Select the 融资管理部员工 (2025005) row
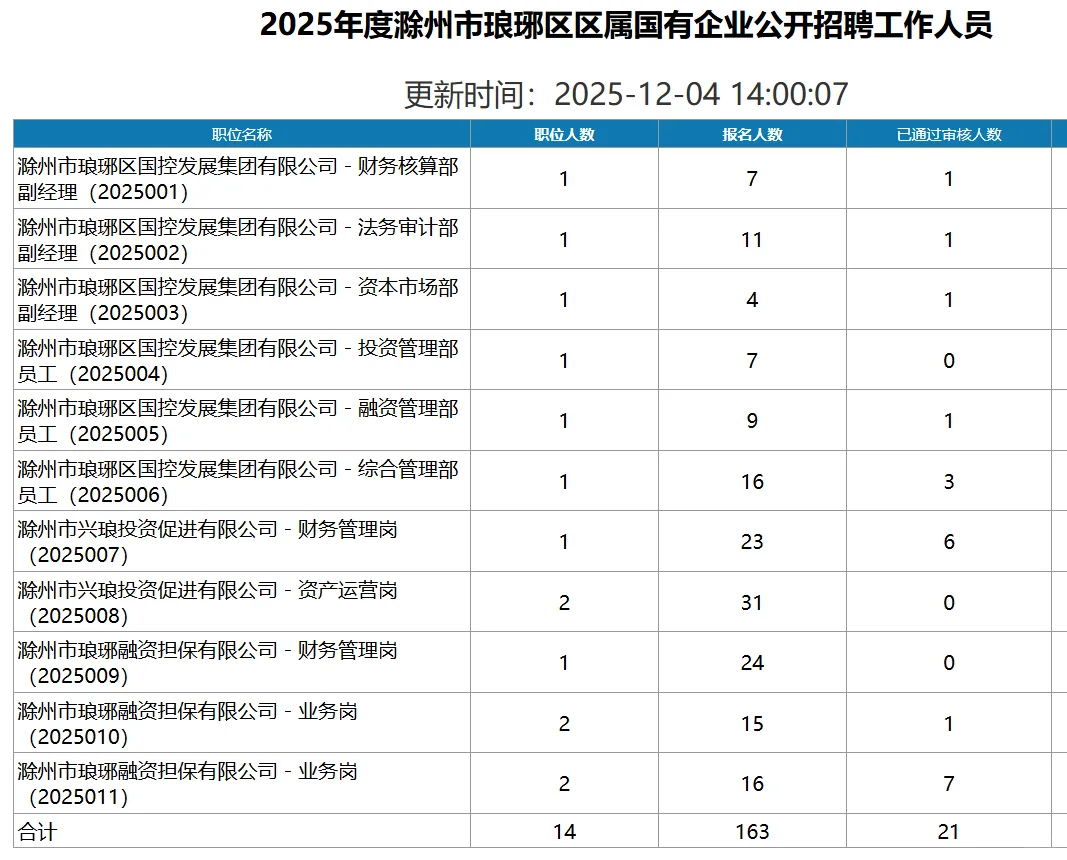 240,420
